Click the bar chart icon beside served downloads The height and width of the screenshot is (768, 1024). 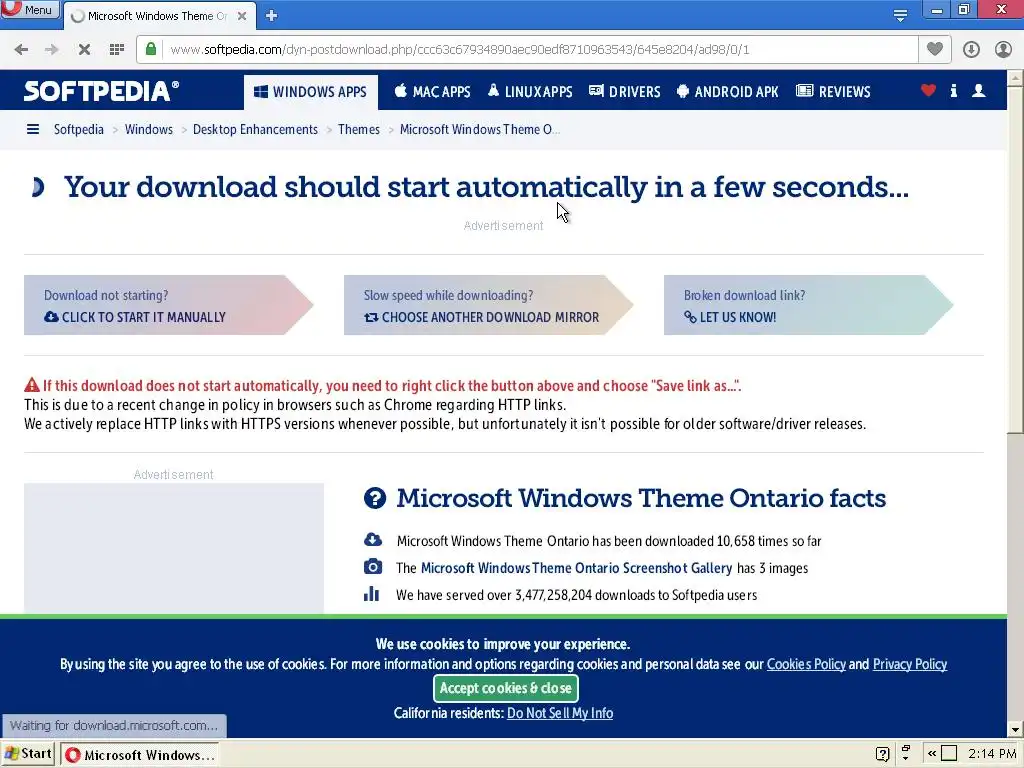coord(372,594)
